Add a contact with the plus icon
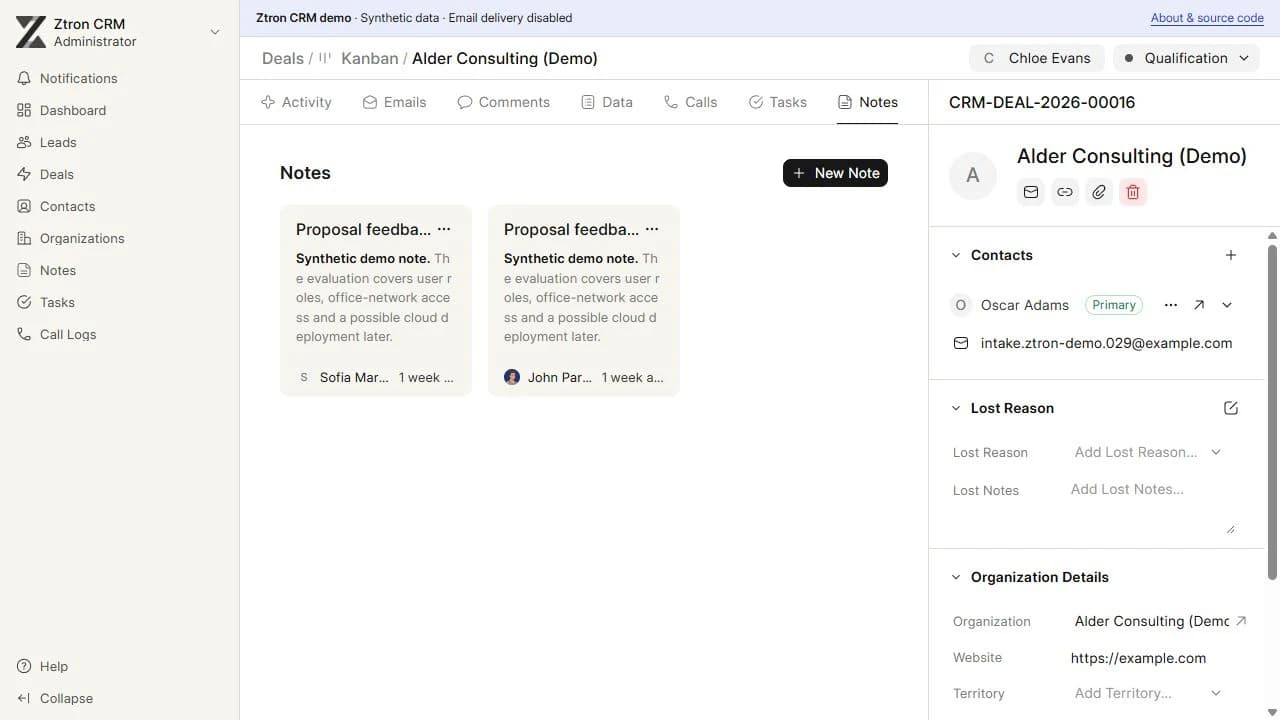Viewport: 1280px width, 720px height. pyautogui.click(x=1231, y=255)
